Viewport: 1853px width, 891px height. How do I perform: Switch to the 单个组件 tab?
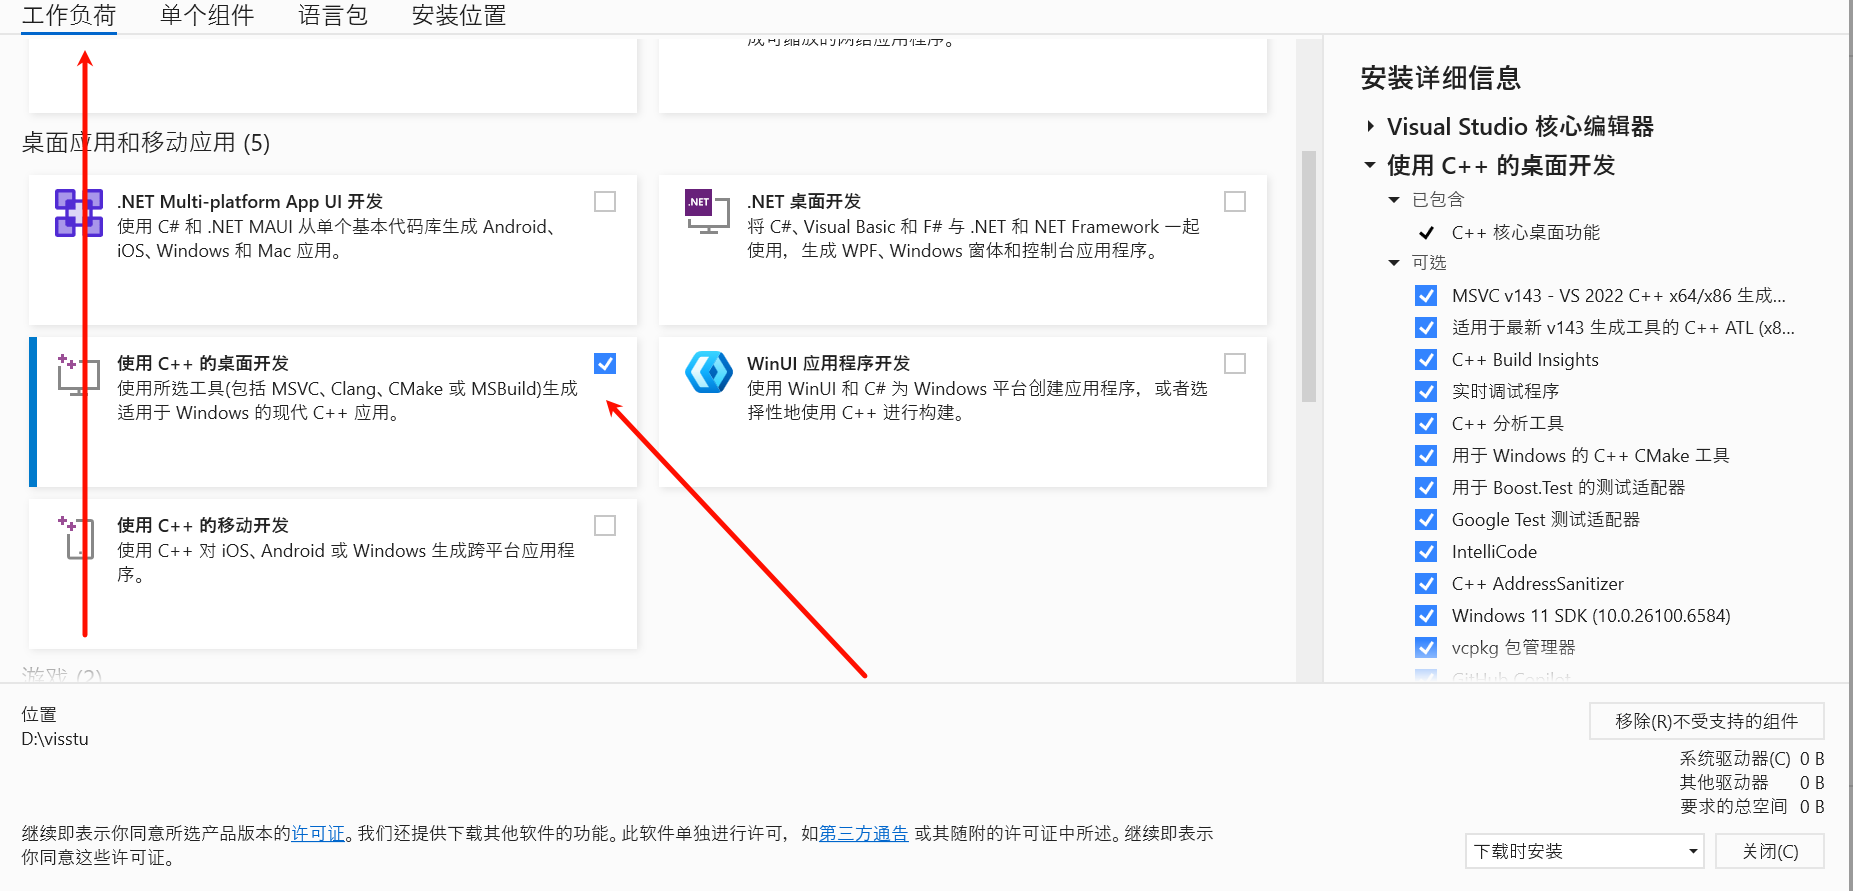207,16
